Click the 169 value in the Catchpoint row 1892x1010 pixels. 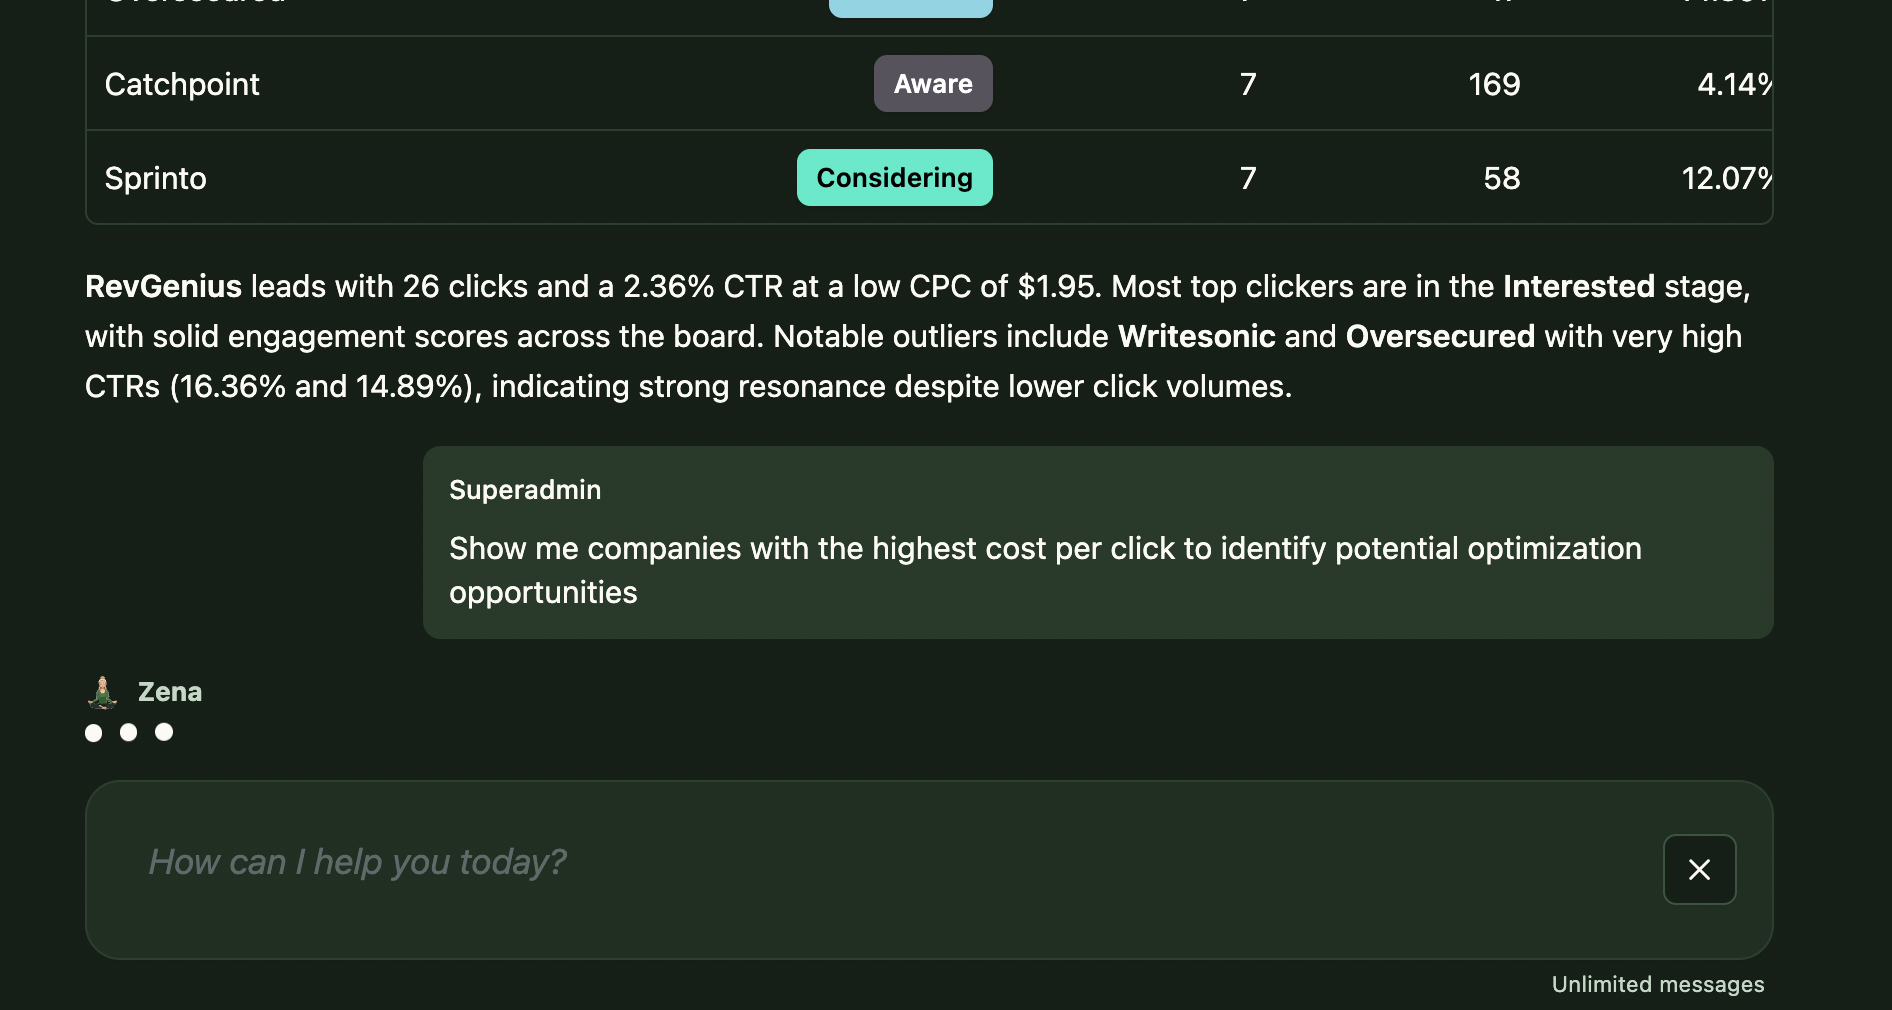pos(1494,85)
